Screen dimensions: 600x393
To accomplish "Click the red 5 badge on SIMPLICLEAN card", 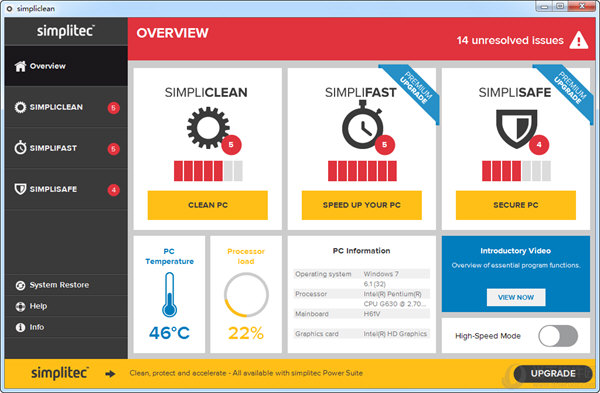I will tap(231, 145).
